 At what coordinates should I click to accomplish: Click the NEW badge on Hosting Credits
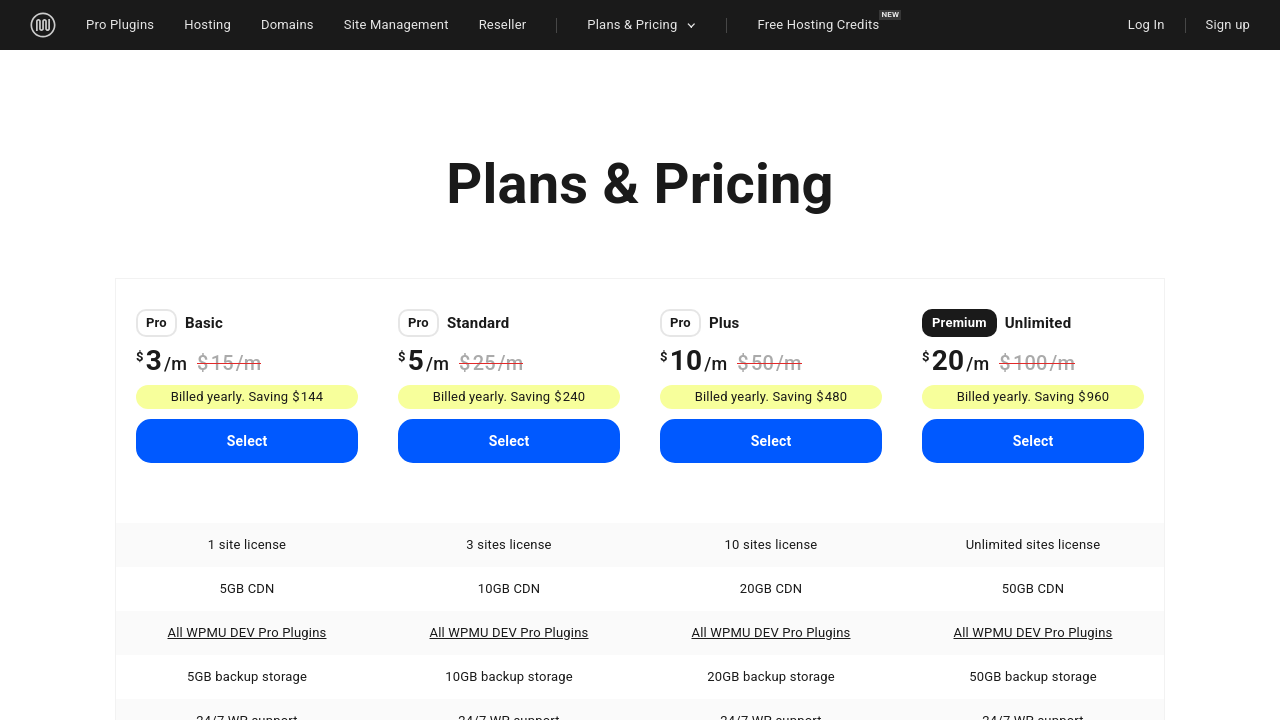(890, 15)
